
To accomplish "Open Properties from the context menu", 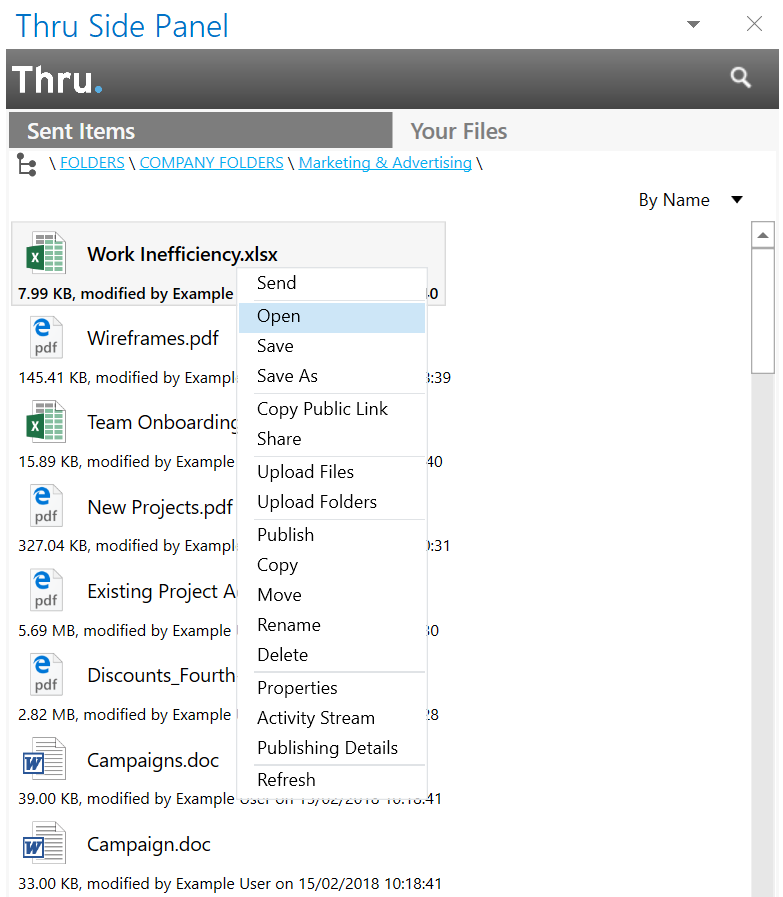I will (x=332, y=688).
